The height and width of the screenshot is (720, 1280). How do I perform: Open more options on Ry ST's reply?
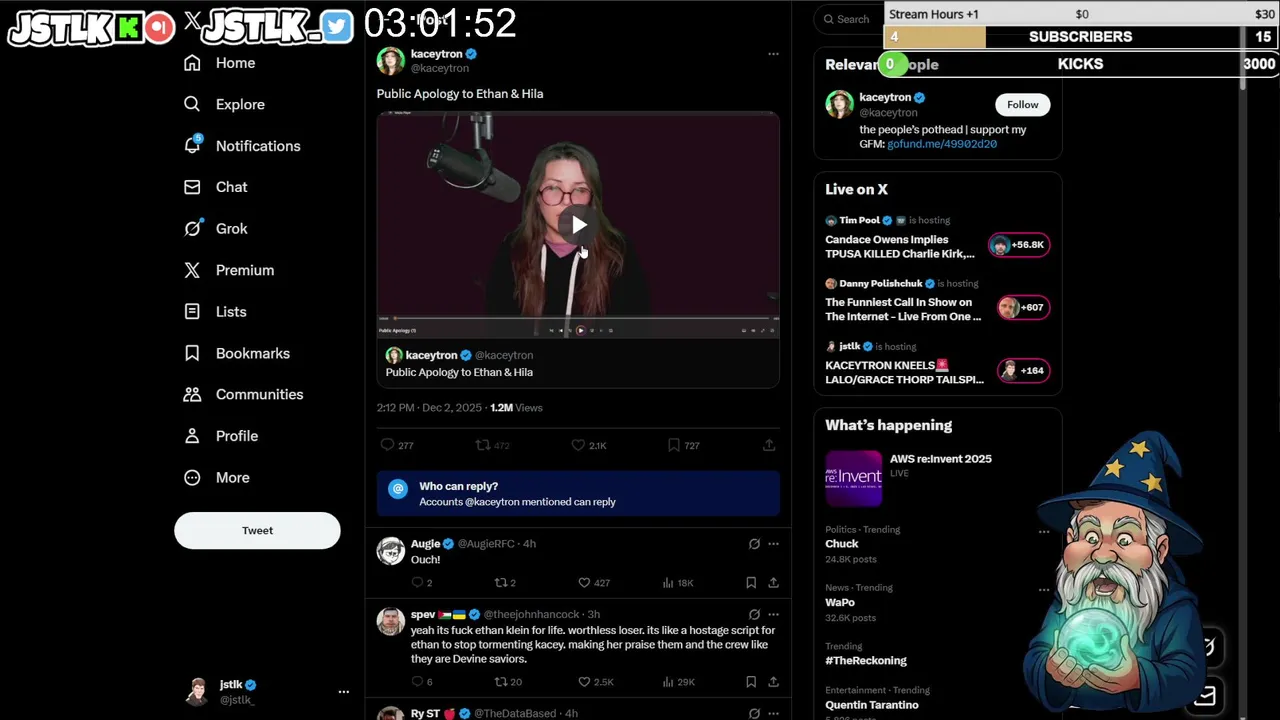[773, 713]
